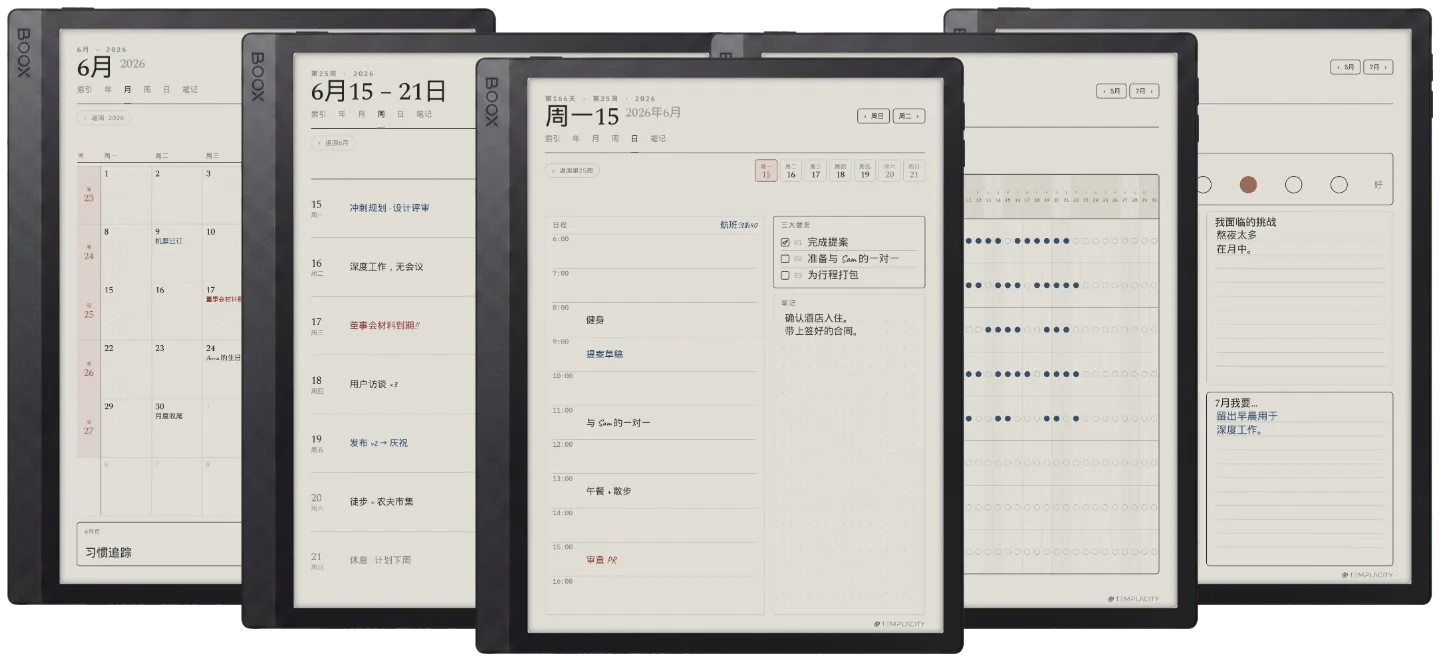The image size is (1440, 661).
Task: Go back via 返回第25周 button
Action: 573,170
